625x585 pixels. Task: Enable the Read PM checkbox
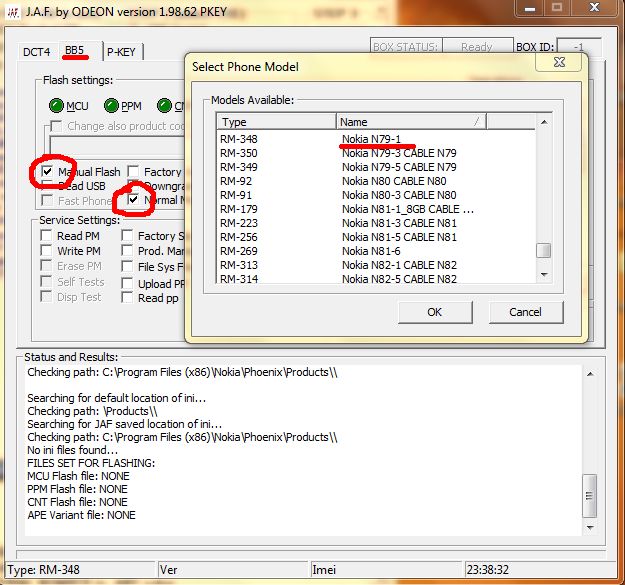(x=48, y=236)
